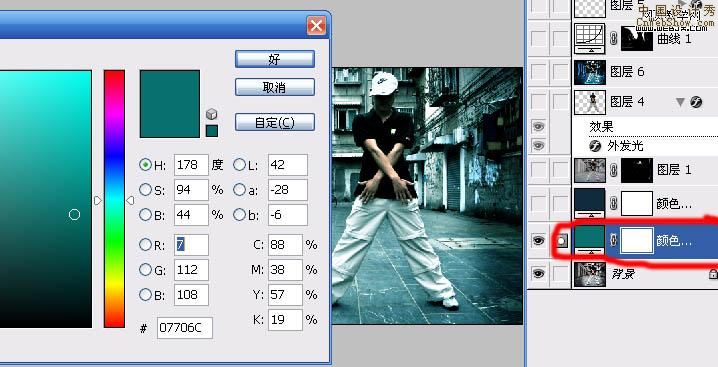The height and width of the screenshot is (367, 718).
Task: Click chain link on dark navy 颜色 layer
Action: 614,203
